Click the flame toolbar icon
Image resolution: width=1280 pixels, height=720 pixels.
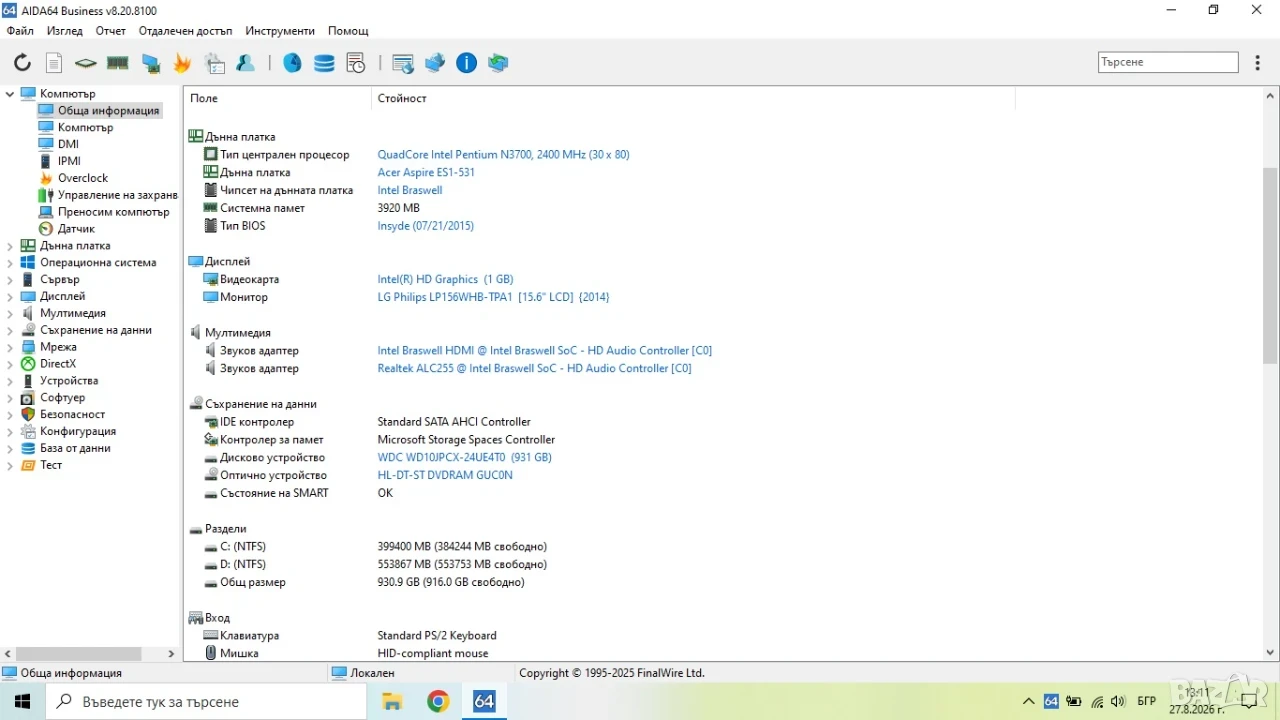pyautogui.click(x=182, y=63)
